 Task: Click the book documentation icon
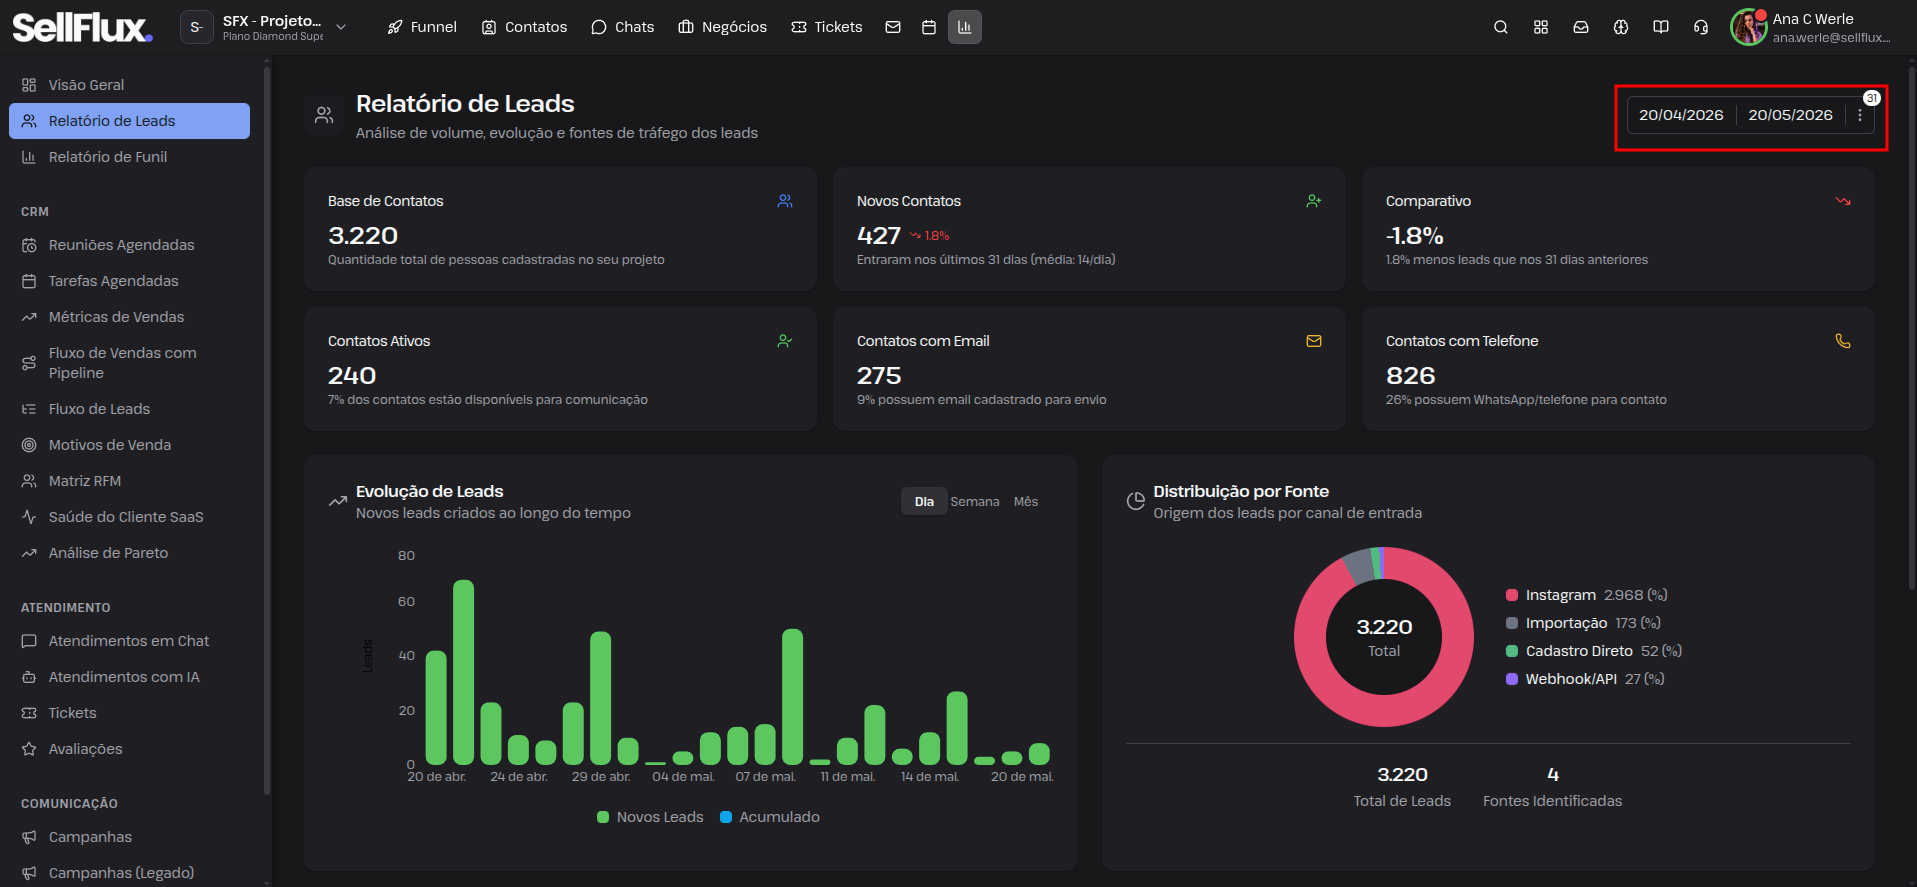pyautogui.click(x=1661, y=27)
